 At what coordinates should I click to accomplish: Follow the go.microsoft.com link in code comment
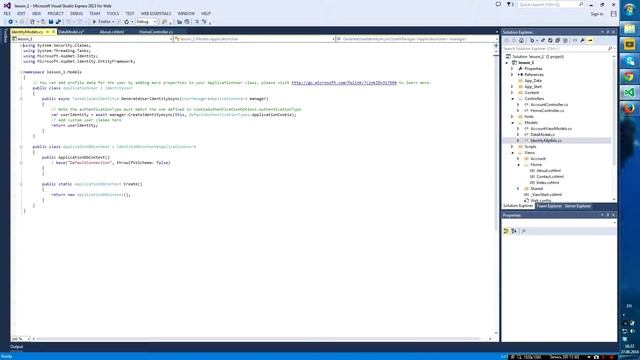coord(344,82)
